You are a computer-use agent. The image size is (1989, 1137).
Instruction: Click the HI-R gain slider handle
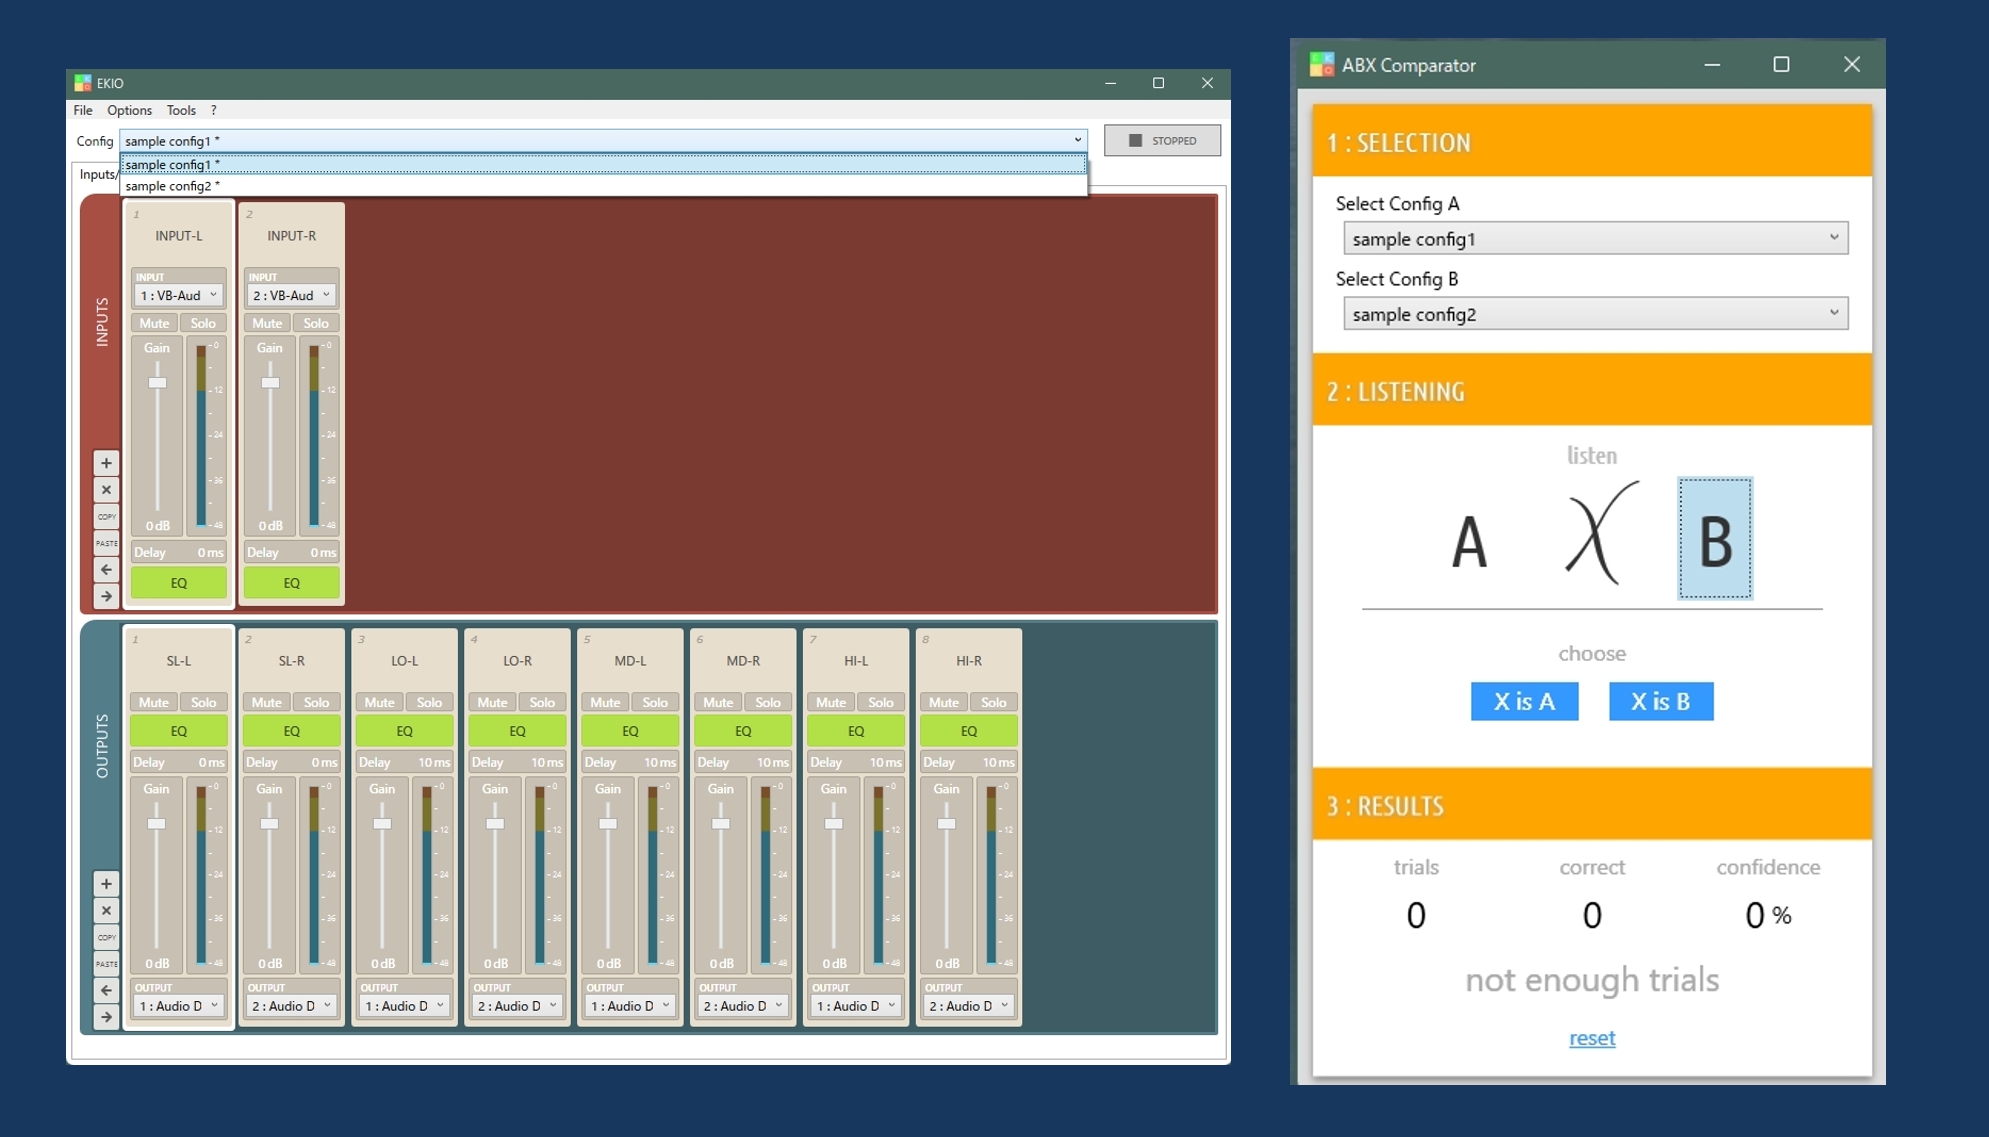point(946,824)
